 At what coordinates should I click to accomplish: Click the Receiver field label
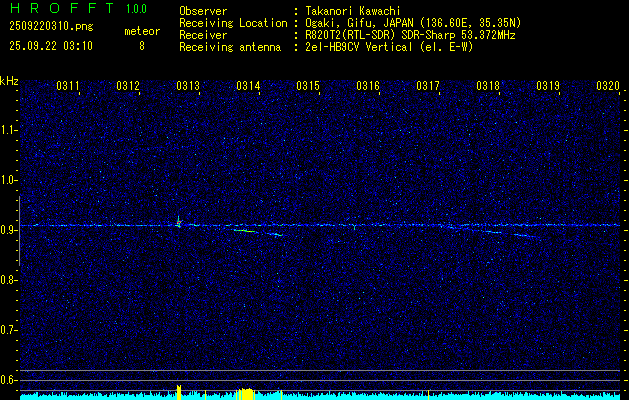point(203,35)
